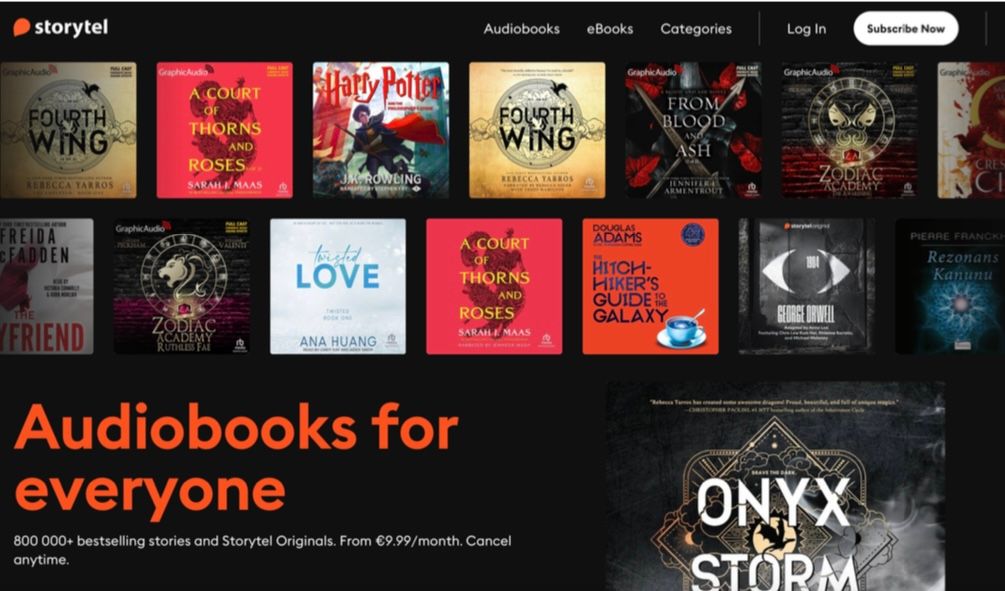The width and height of the screenshot is (1005, 591).
Task: Open Rezonans Kanunu book cover
Action: pyautogui.click(x=950, y=286)
